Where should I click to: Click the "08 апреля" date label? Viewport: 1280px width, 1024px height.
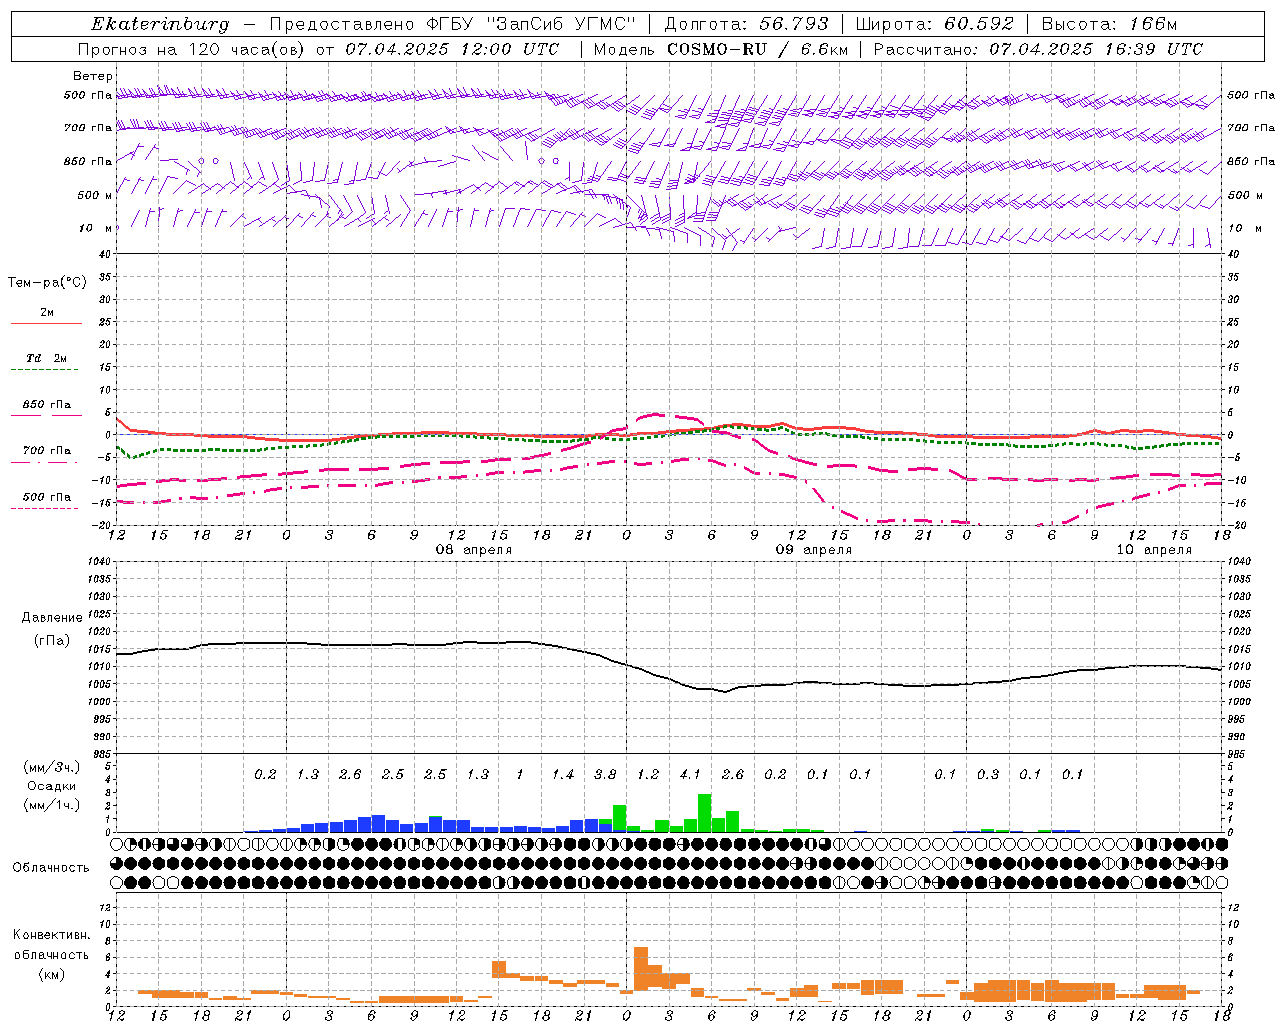tap(474, 550)
